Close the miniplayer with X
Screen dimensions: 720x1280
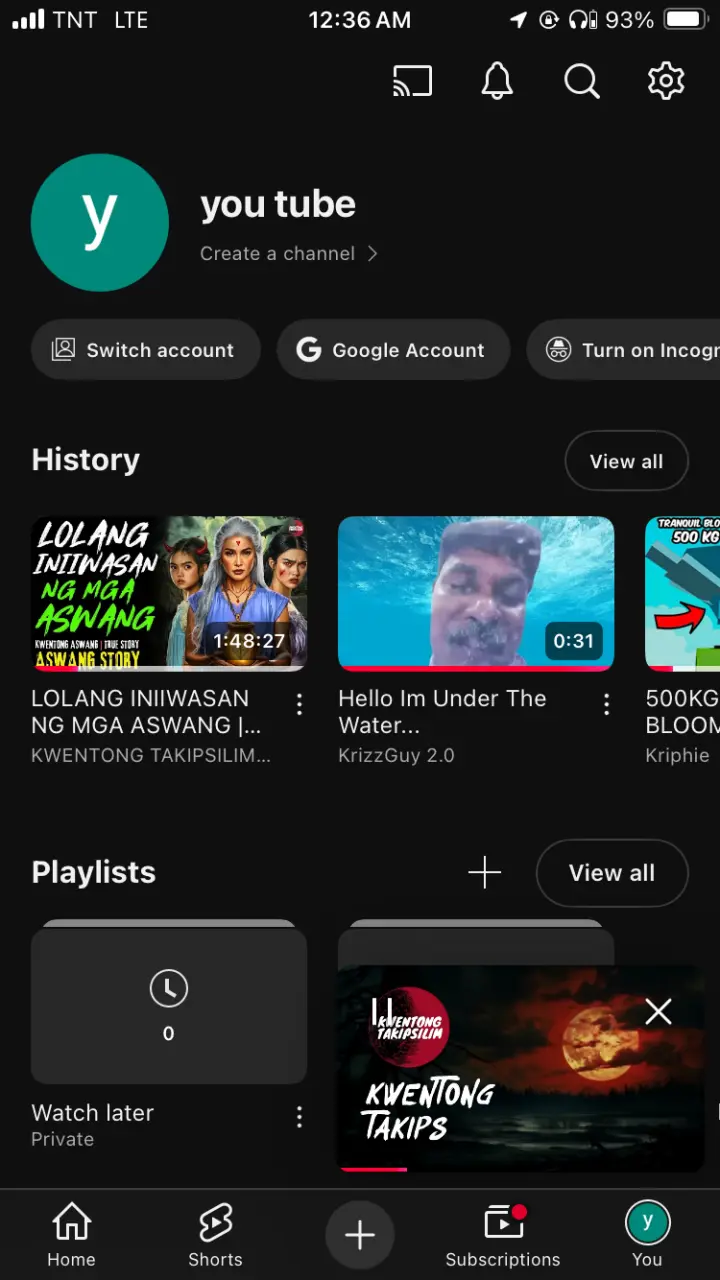[658, 1011]
